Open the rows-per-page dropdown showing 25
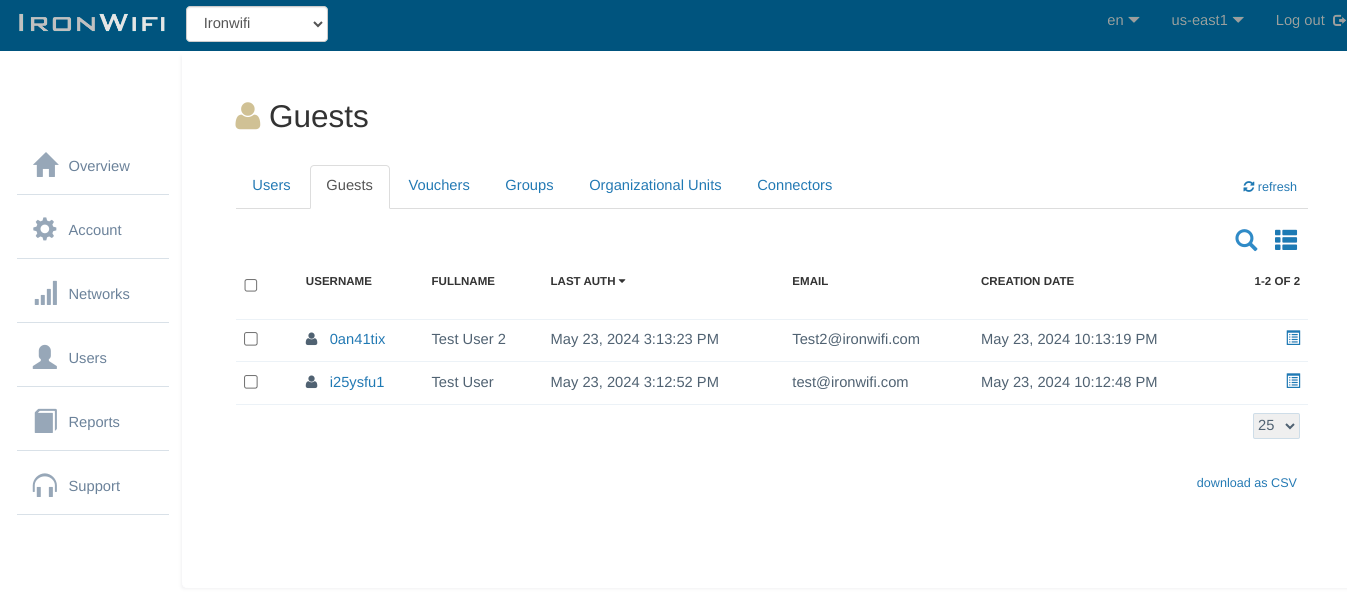The image size is (1347, 595). pyautogui.click(x=1275, y=425)
